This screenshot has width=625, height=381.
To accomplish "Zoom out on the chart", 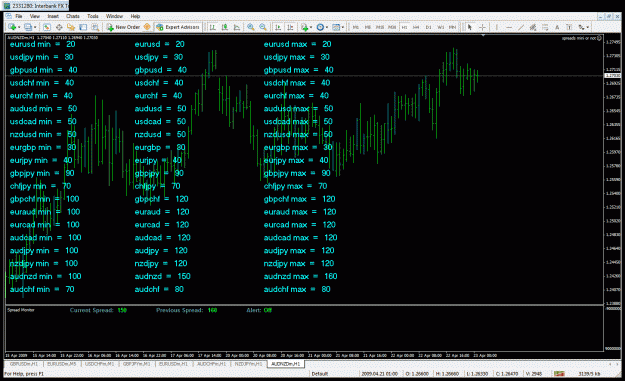I will 263,27.
